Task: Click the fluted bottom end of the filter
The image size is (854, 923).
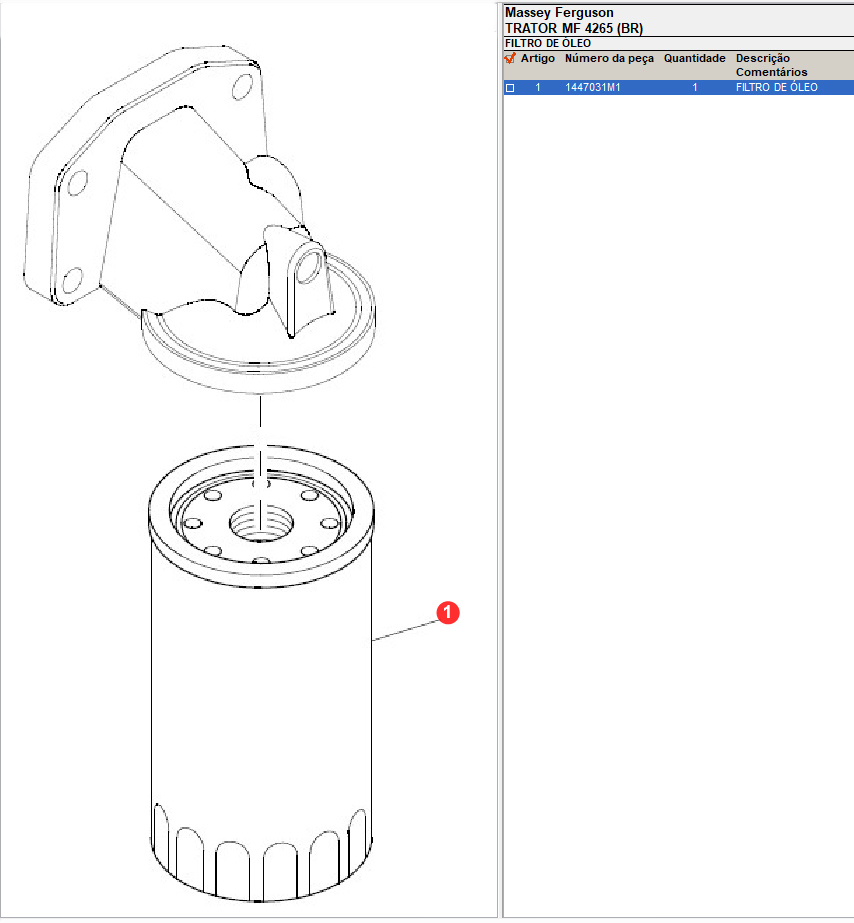Action: (x=260, y=850)
